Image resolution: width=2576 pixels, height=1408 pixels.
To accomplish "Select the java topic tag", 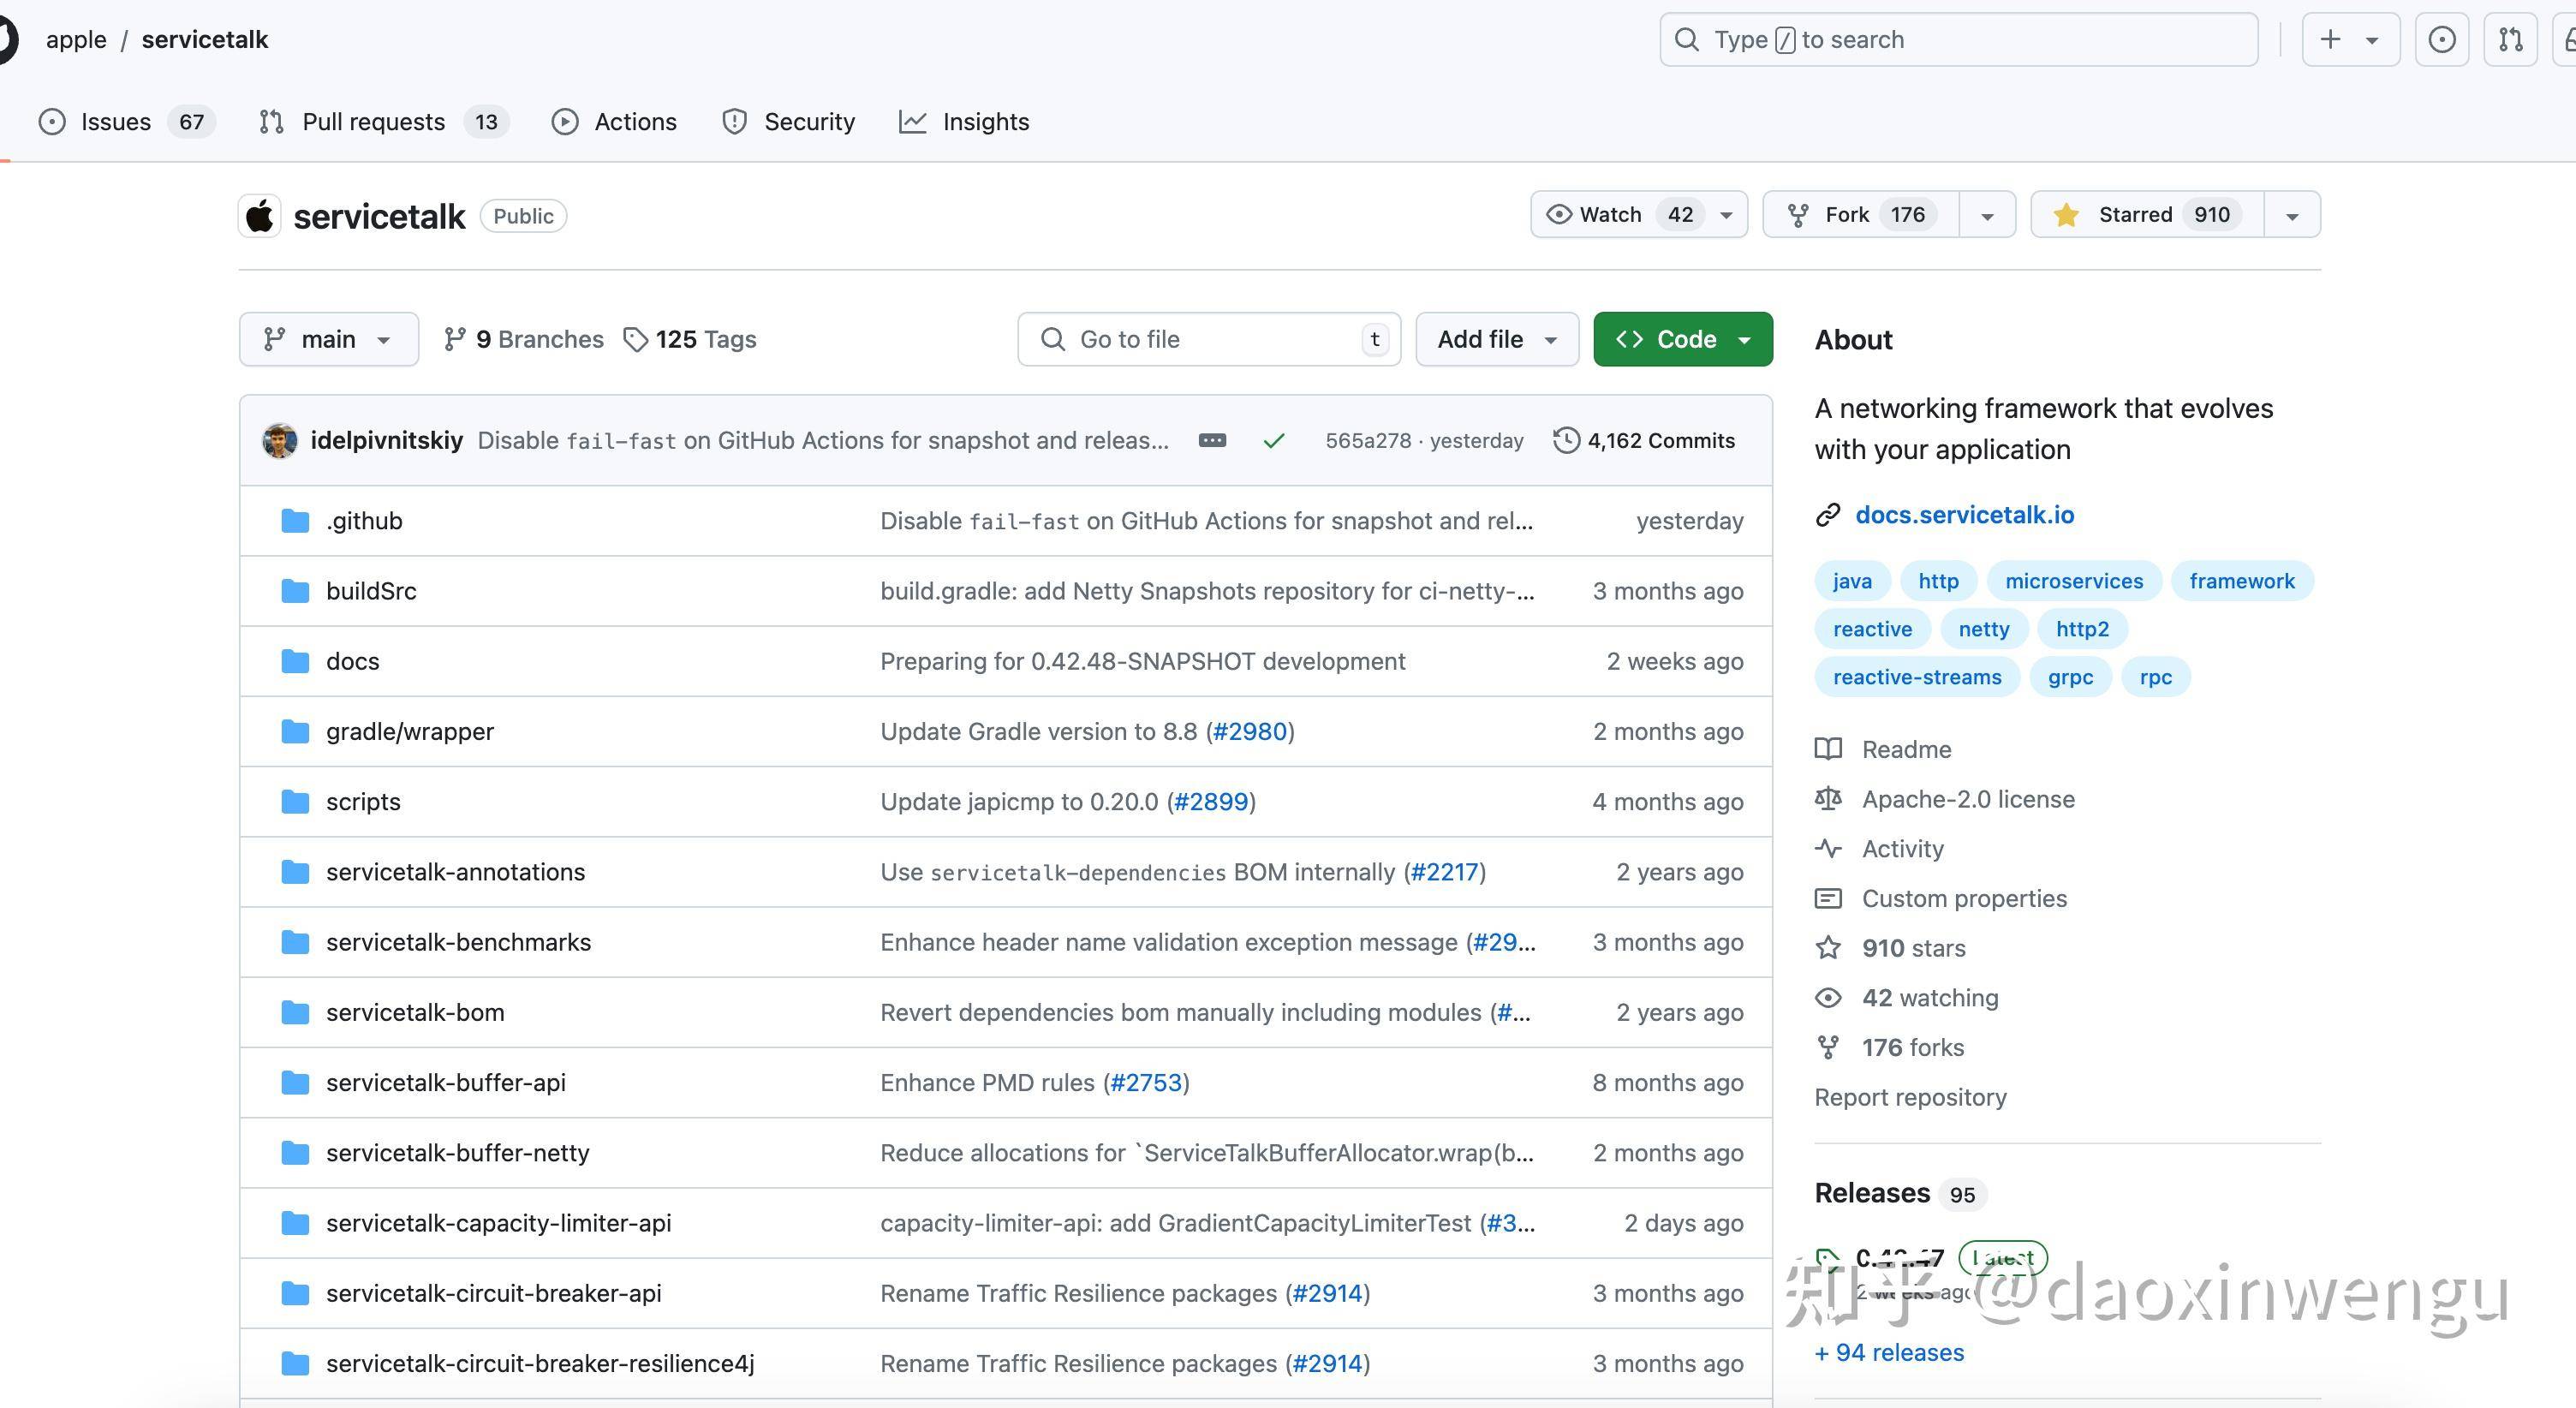I will [x=1852, y=581].
